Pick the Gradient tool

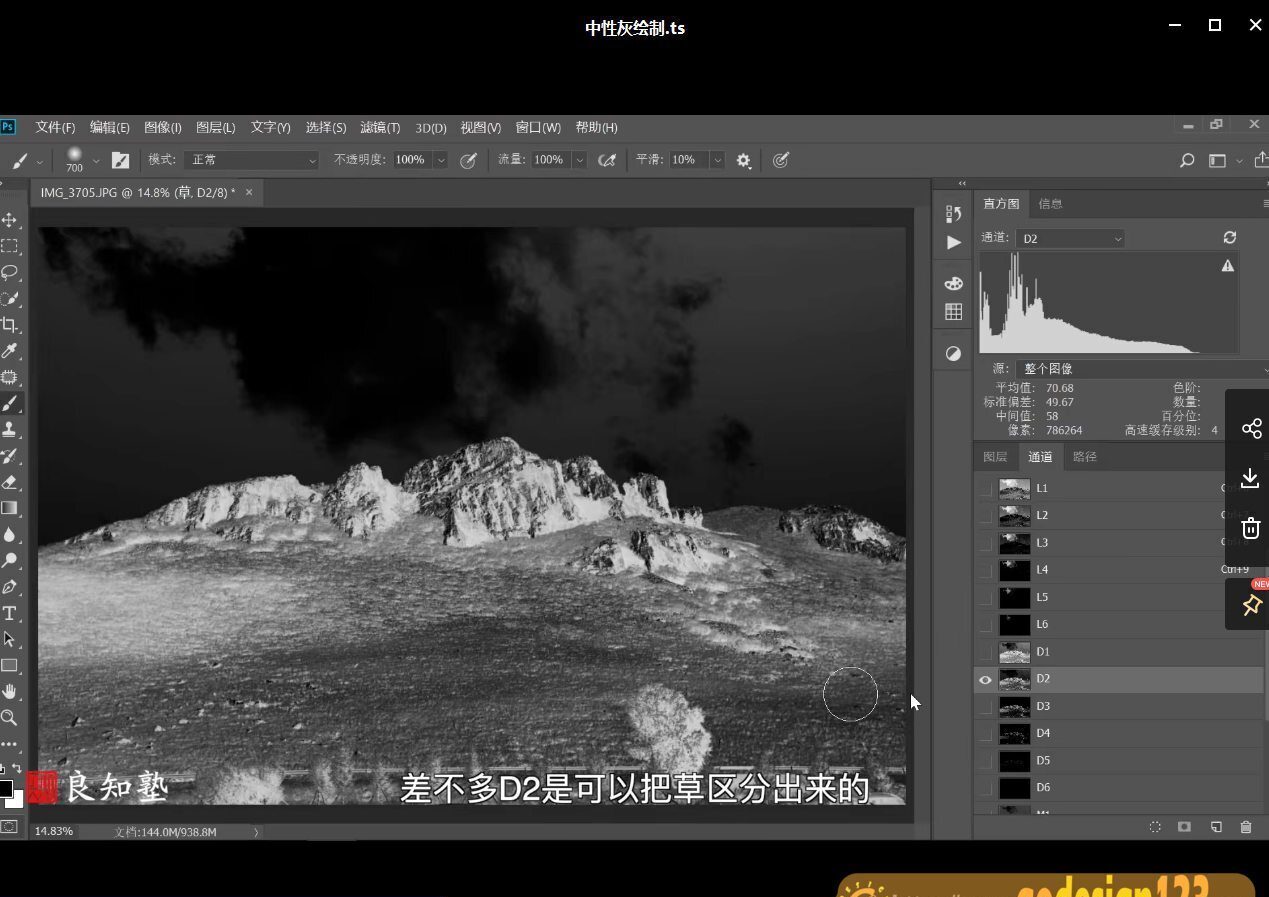click(11, 507)
